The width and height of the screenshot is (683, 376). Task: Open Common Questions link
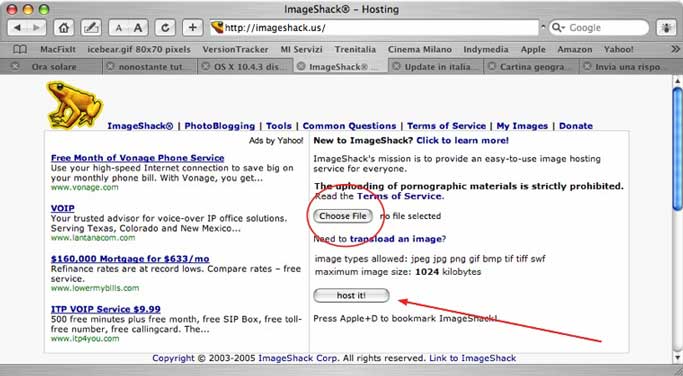(349, 125)
